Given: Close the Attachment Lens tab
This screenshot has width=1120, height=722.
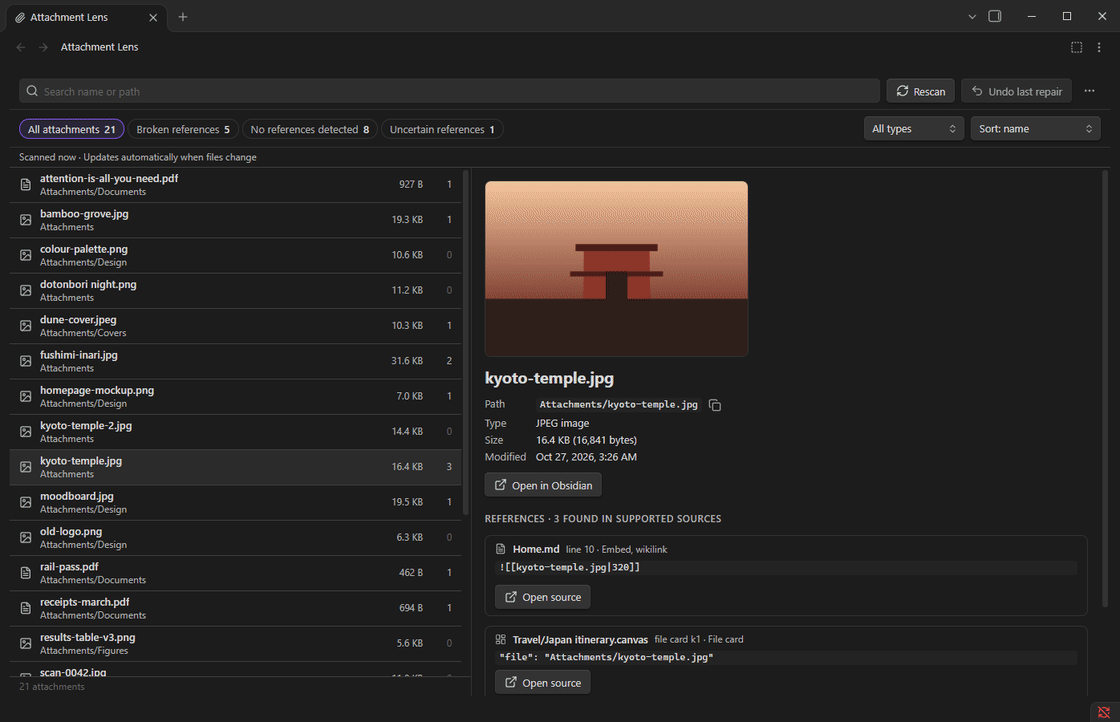Looking at the screenshot, I should [153, 17].
